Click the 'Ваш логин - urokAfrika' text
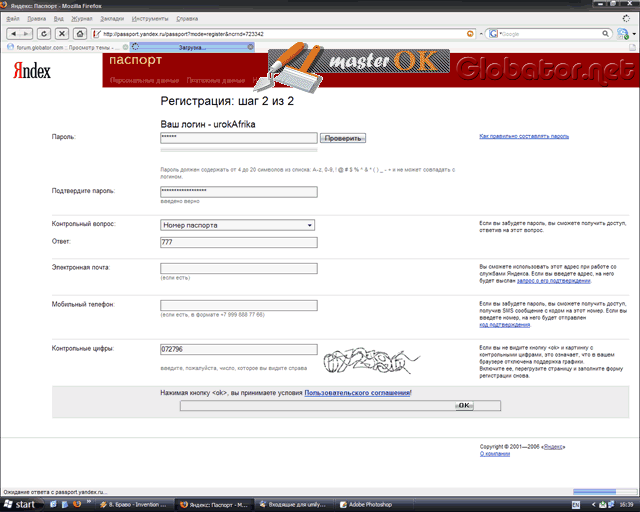This screenshot has height=512, width=640. [208, 125]
